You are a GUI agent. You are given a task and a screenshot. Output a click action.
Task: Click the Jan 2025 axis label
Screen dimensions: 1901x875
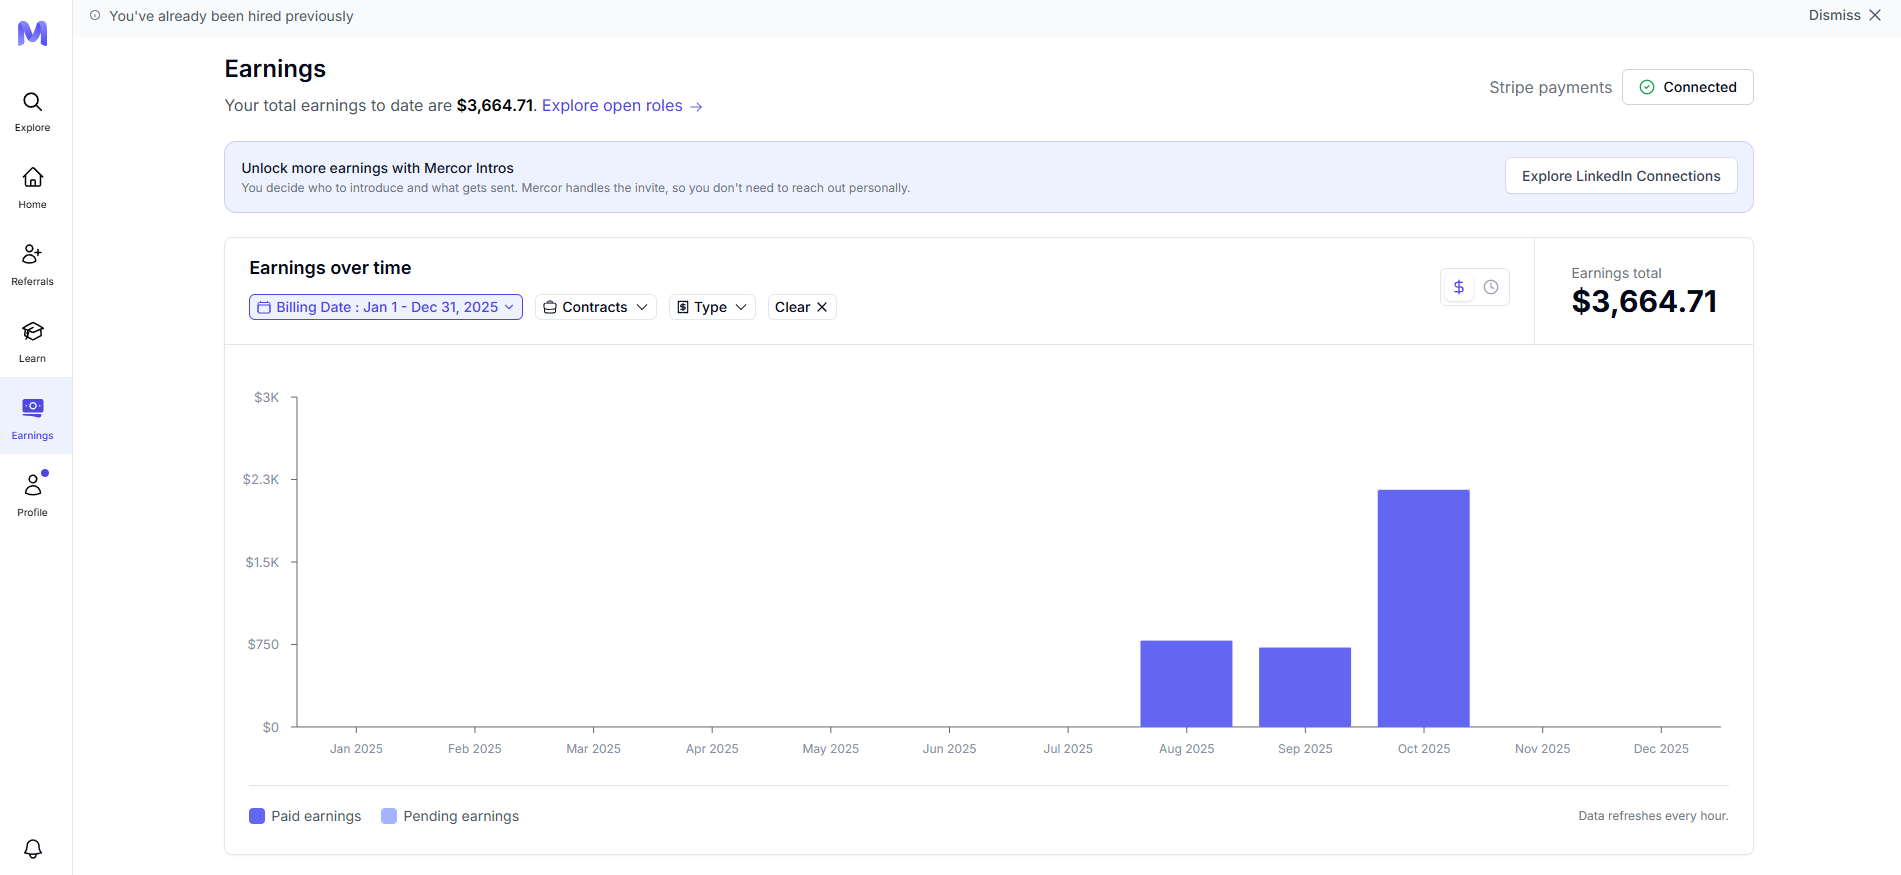tap(356, 749)
